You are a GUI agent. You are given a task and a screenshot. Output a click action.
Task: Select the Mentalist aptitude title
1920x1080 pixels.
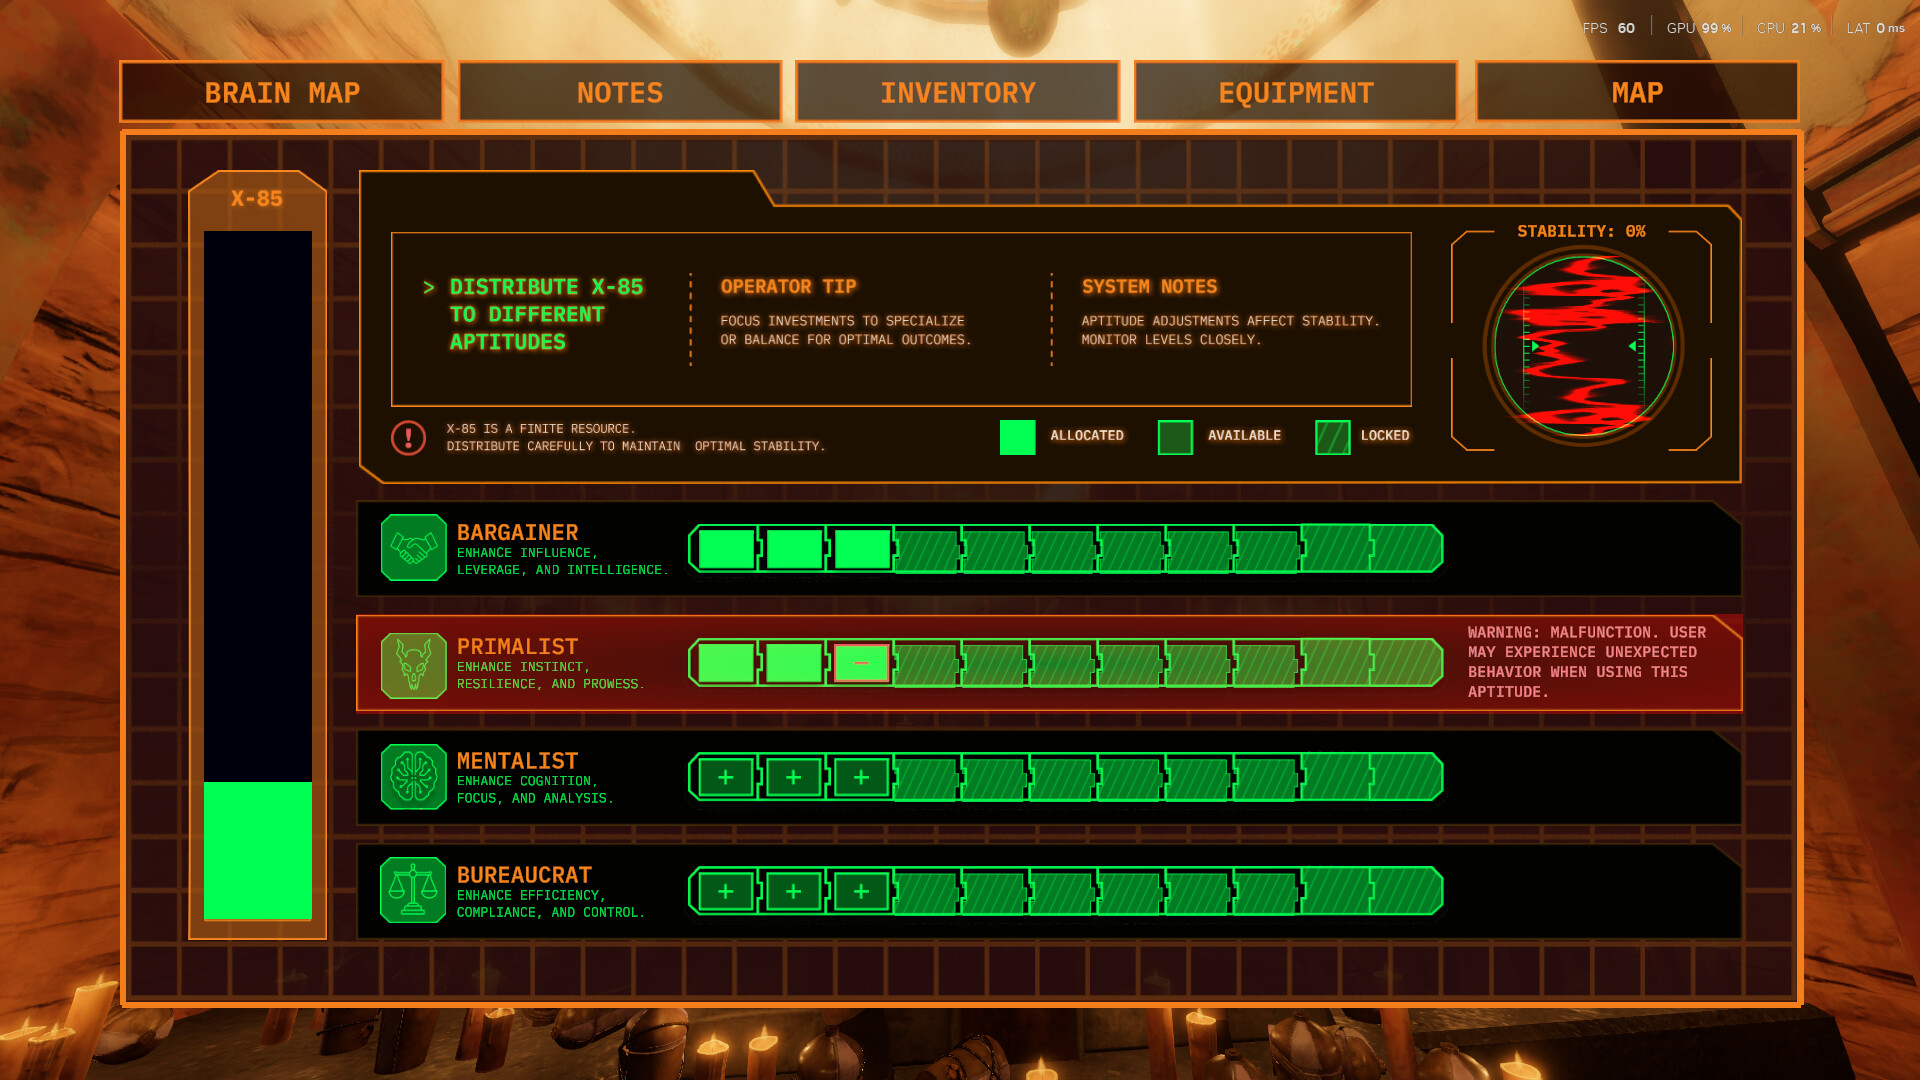517,761
